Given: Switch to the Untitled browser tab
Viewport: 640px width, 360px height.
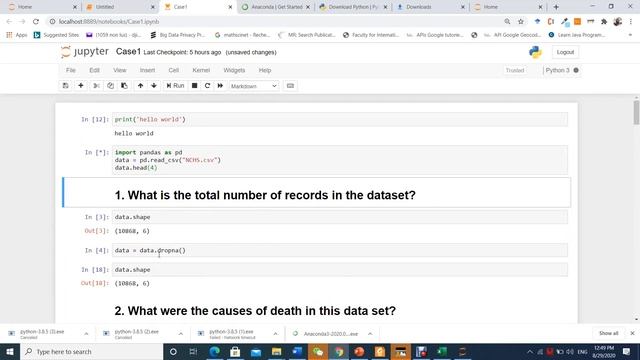Looking at the screenshot, I should (x=119, y=7).
